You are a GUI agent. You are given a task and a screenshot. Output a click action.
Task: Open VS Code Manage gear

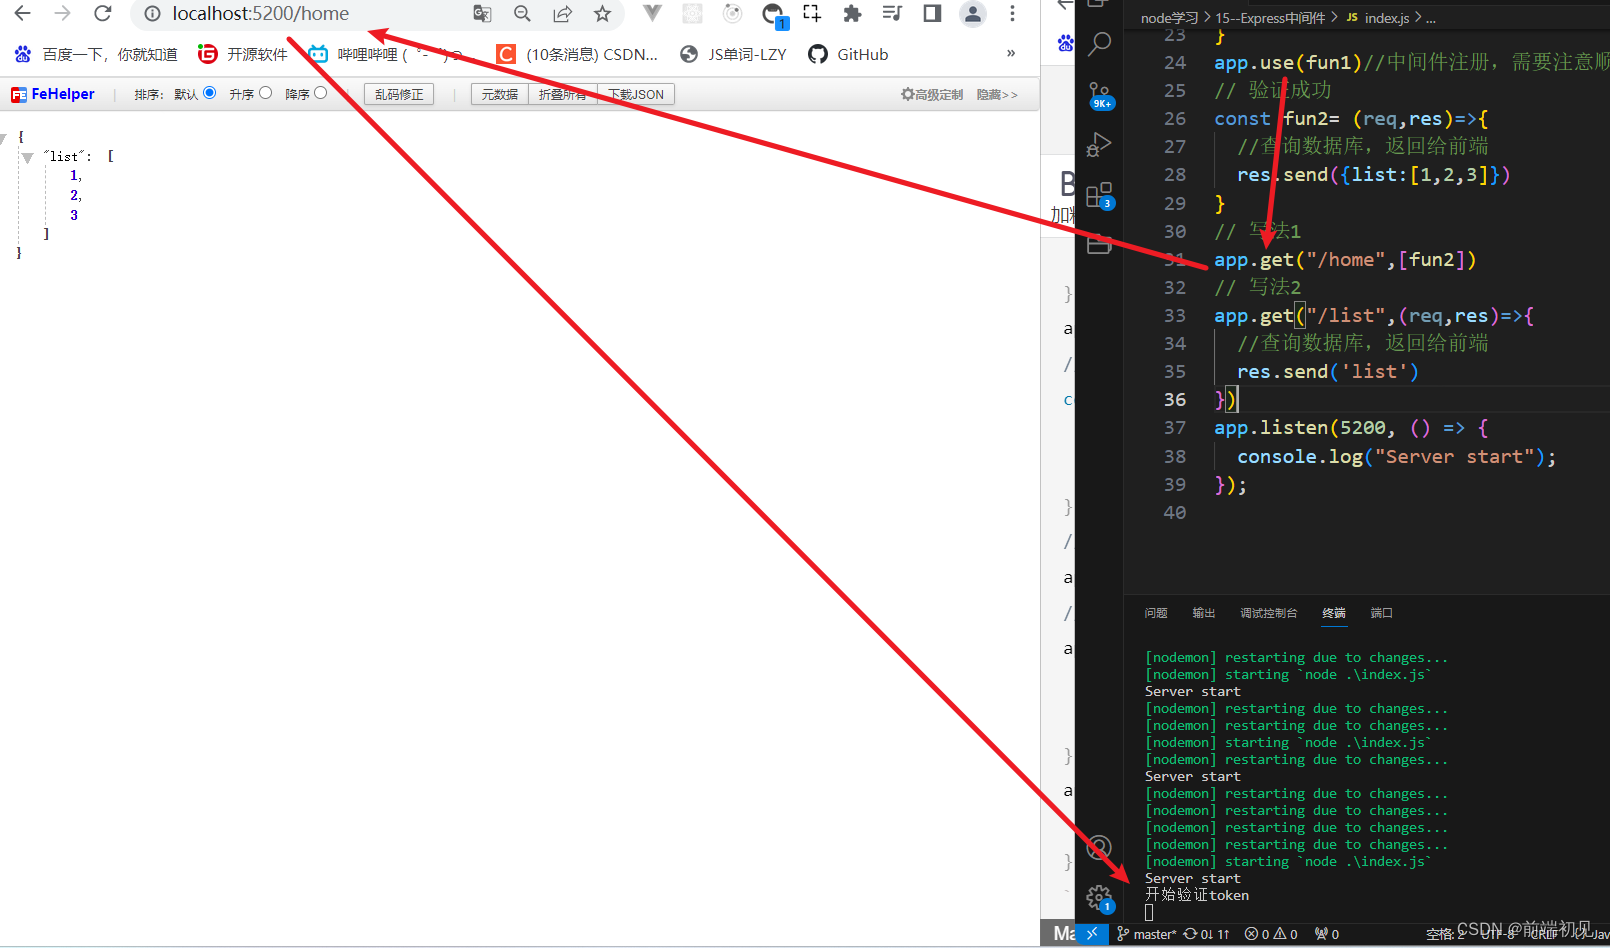tap(1100, 898)
